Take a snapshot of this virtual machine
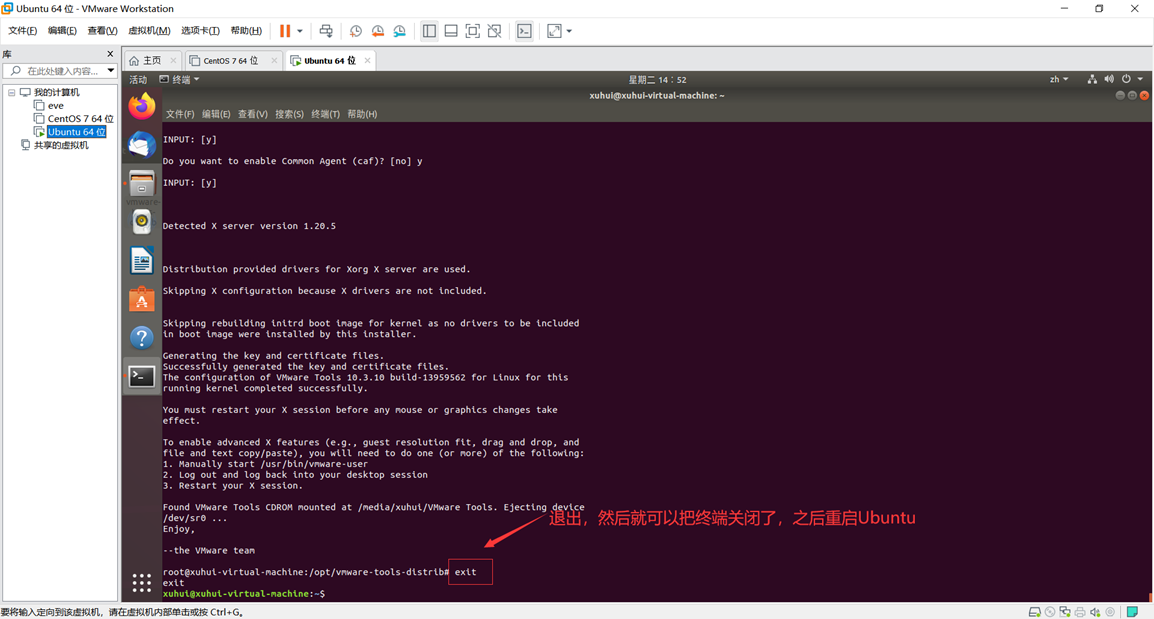The width and height of the screenshot is (1154, 619). [x=356, y=31]
